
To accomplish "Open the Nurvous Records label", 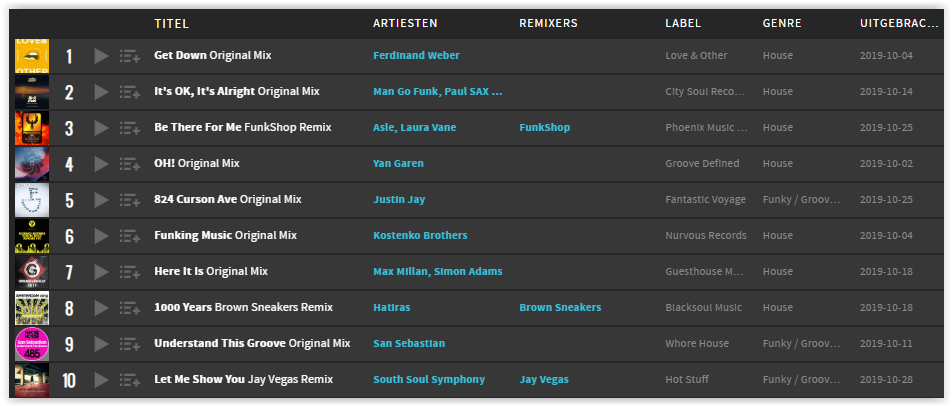I will pyautogui.click(x=706, y=236).
